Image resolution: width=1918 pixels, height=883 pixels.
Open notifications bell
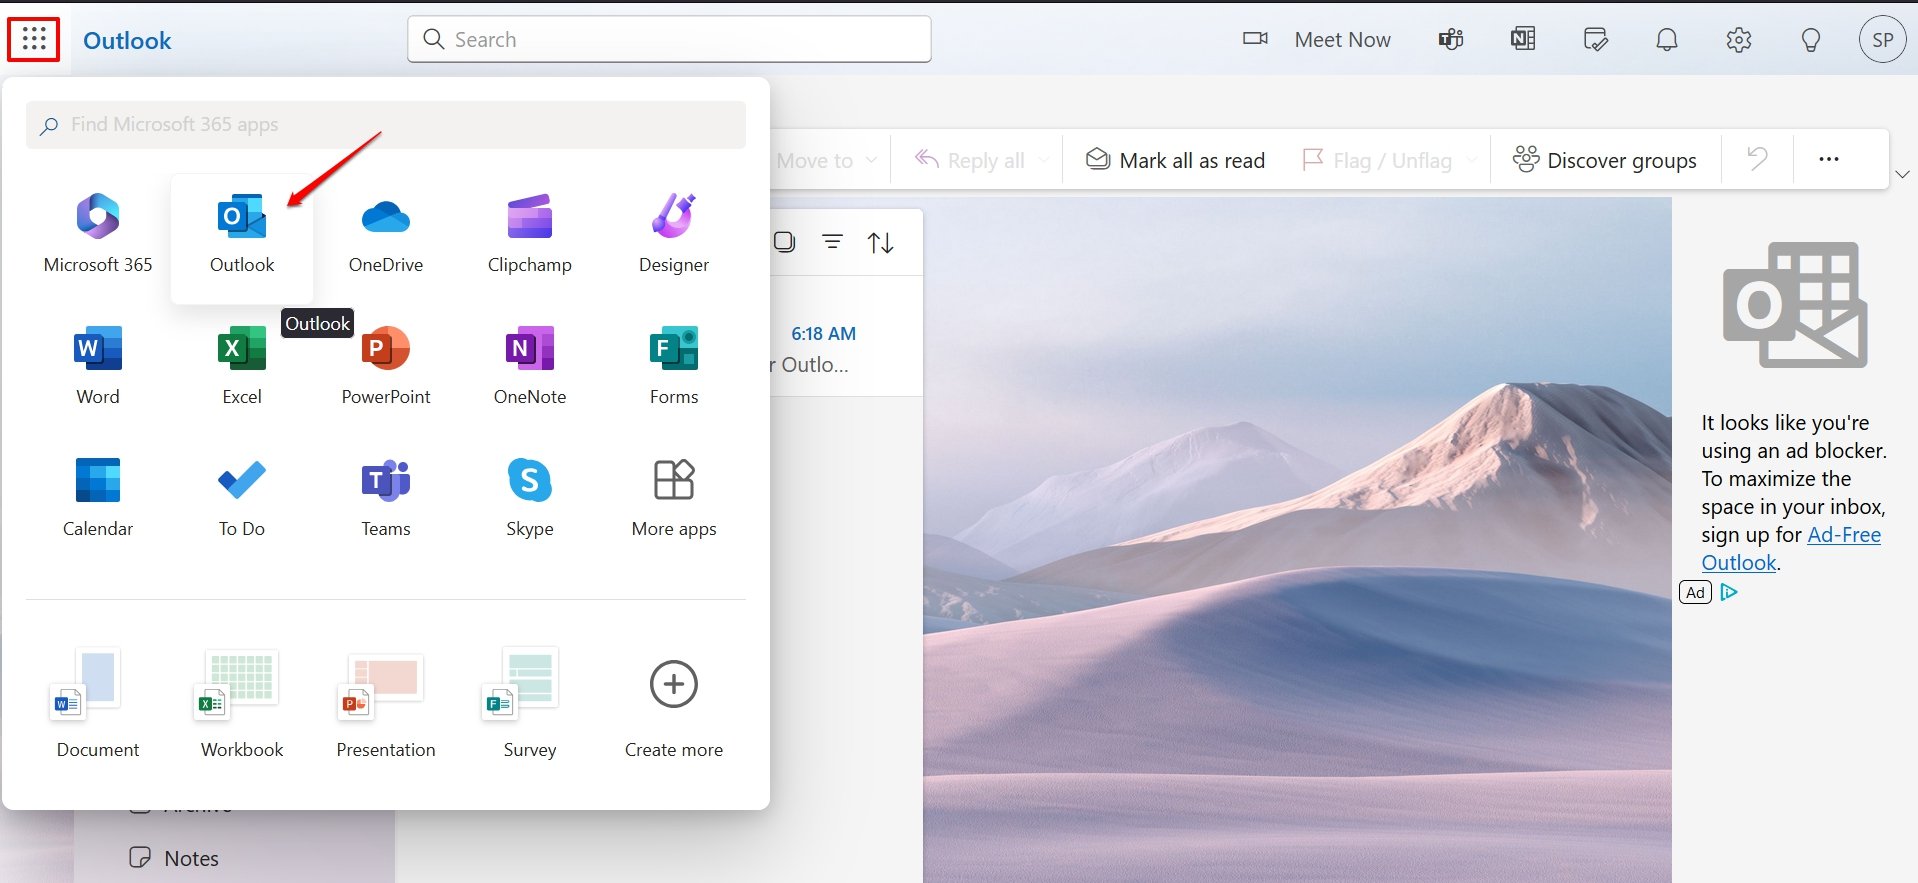(1667, 39)
